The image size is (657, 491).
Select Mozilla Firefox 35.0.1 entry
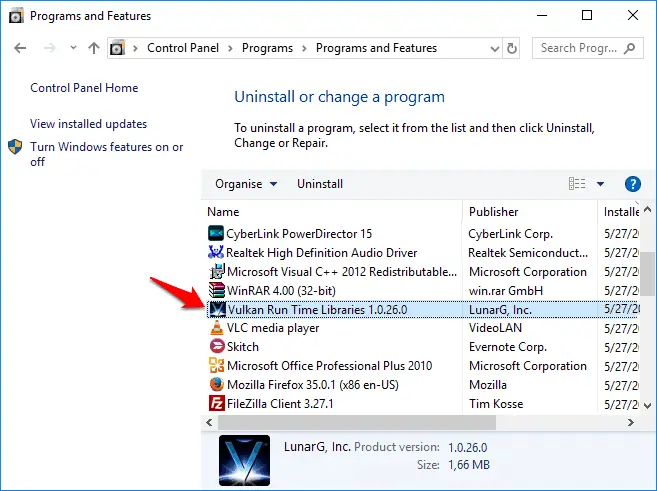click(x=313, y=385)
